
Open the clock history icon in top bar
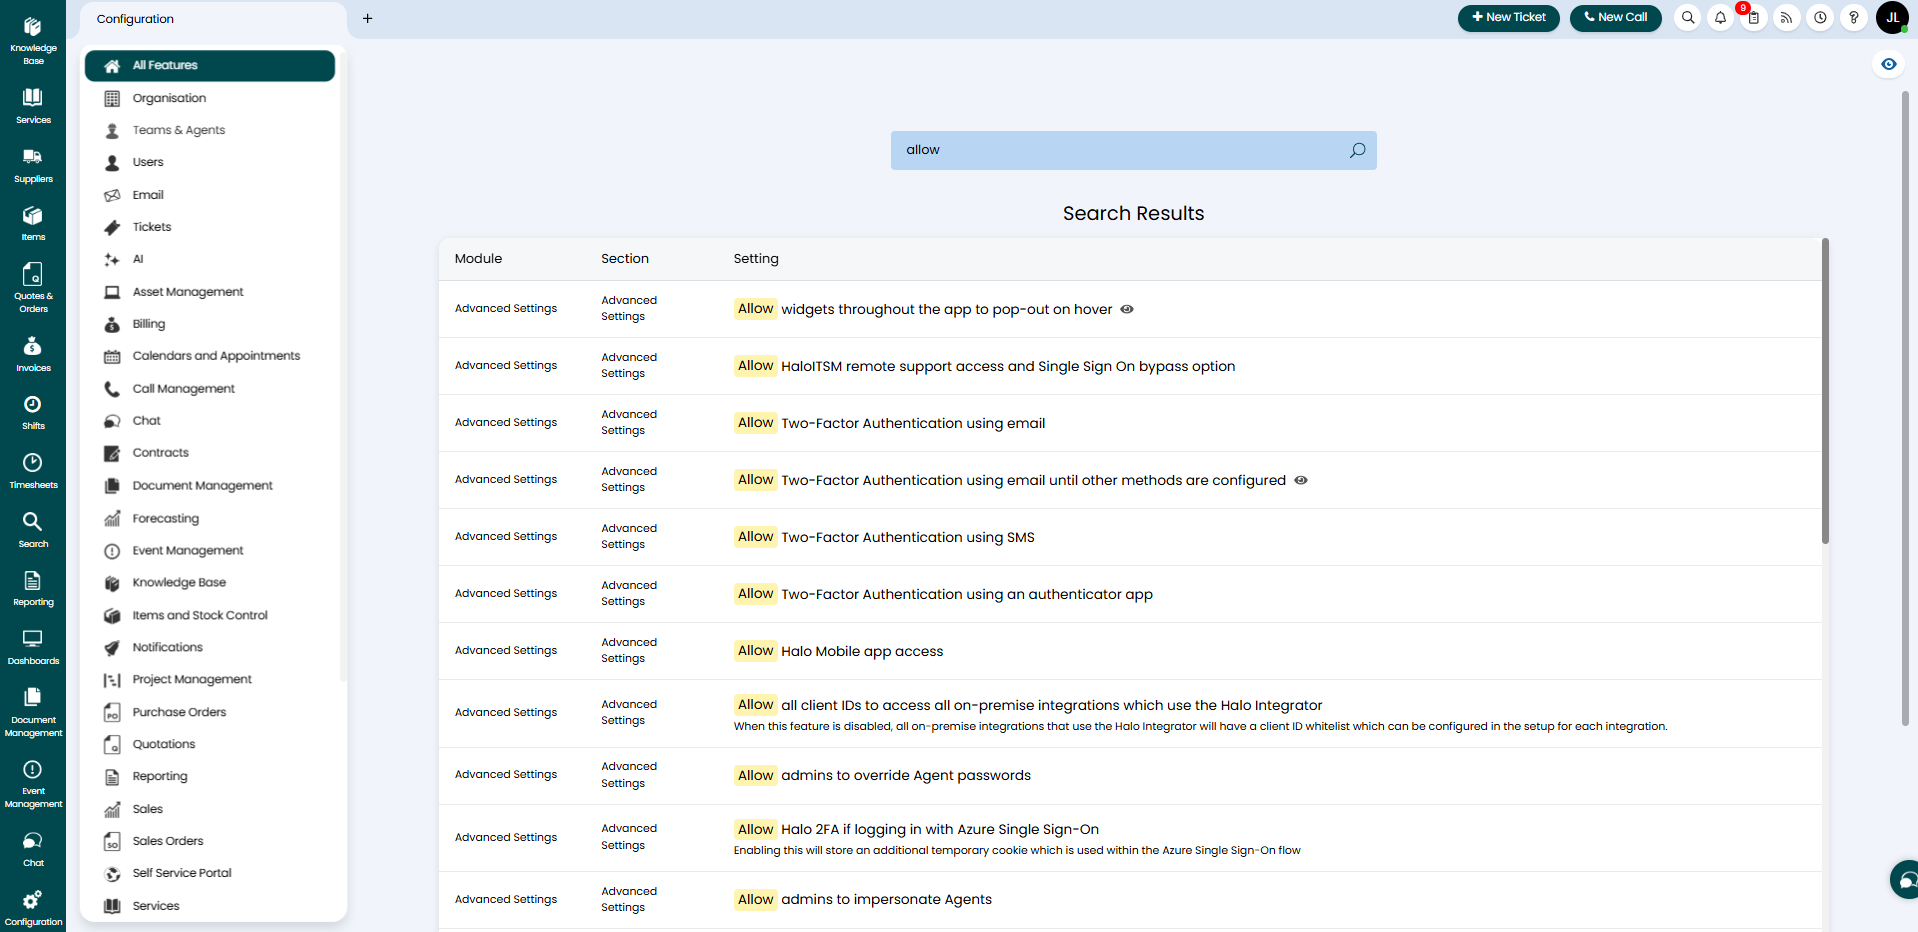(x=1820, y=18)
